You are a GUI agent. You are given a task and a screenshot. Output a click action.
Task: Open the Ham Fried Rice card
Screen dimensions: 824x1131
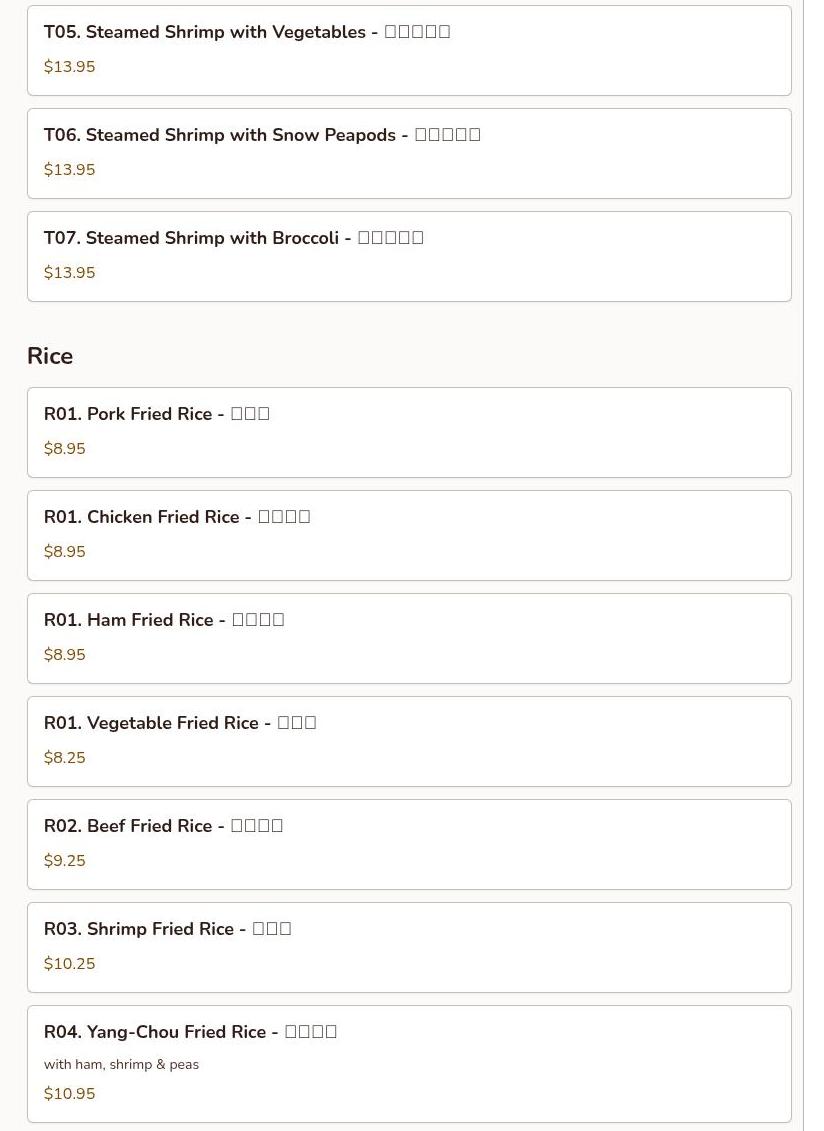click(x=409, y=639)
